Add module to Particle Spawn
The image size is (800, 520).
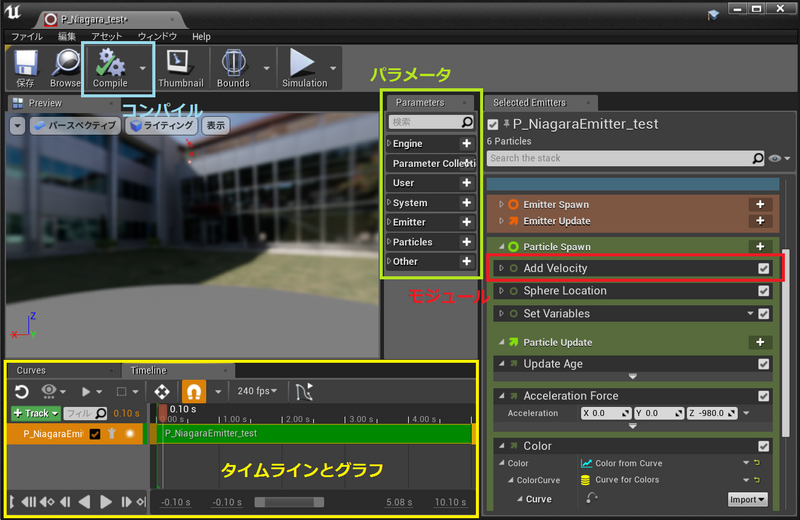[x=760, y=246]
